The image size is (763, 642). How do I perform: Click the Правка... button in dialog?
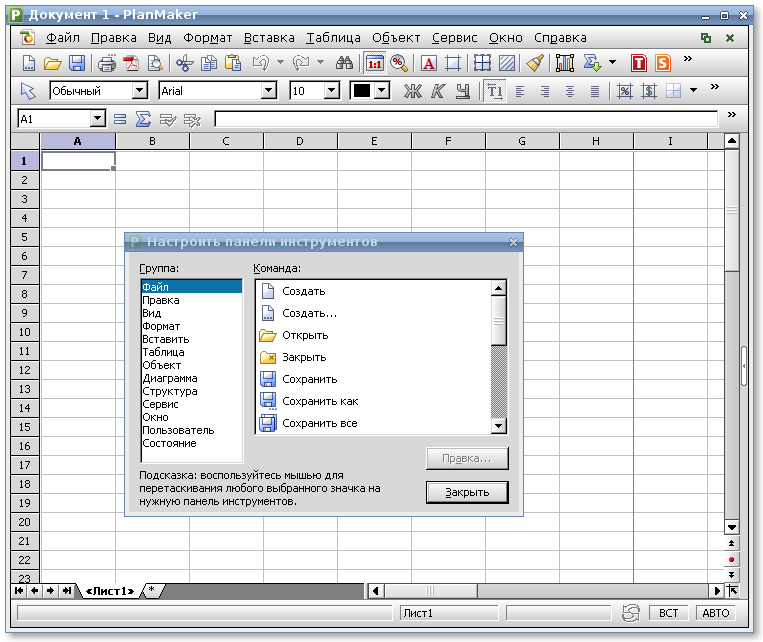pyautogui.click(x=467, y=459)
